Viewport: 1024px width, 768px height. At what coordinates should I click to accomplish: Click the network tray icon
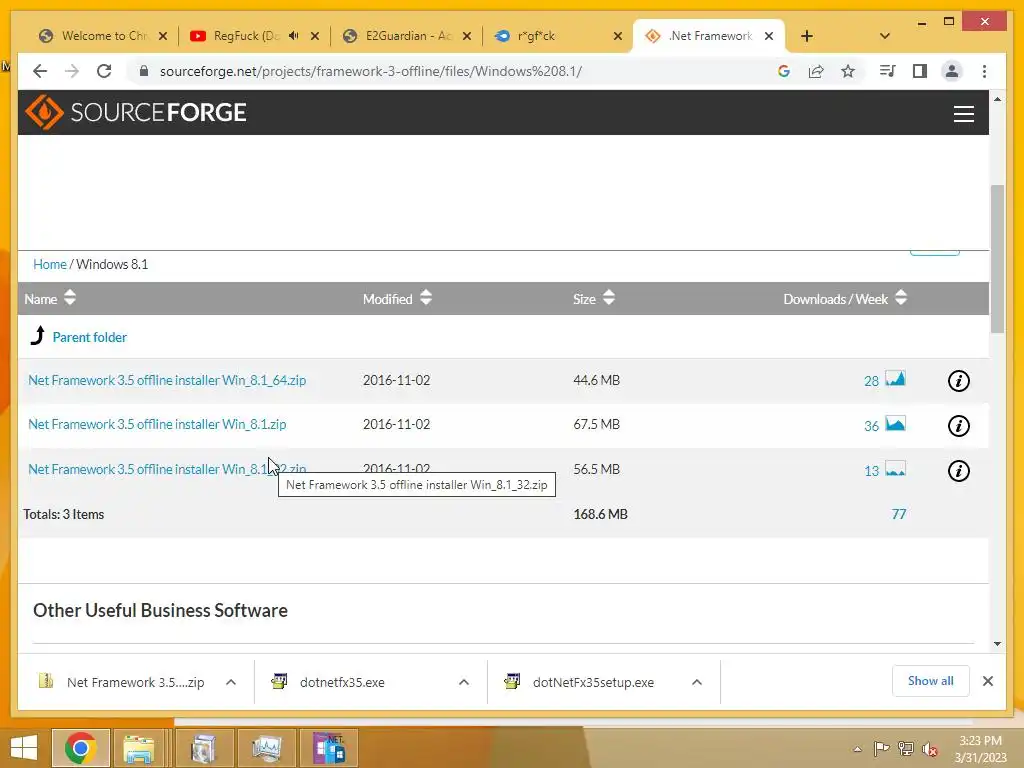[906, 749]
